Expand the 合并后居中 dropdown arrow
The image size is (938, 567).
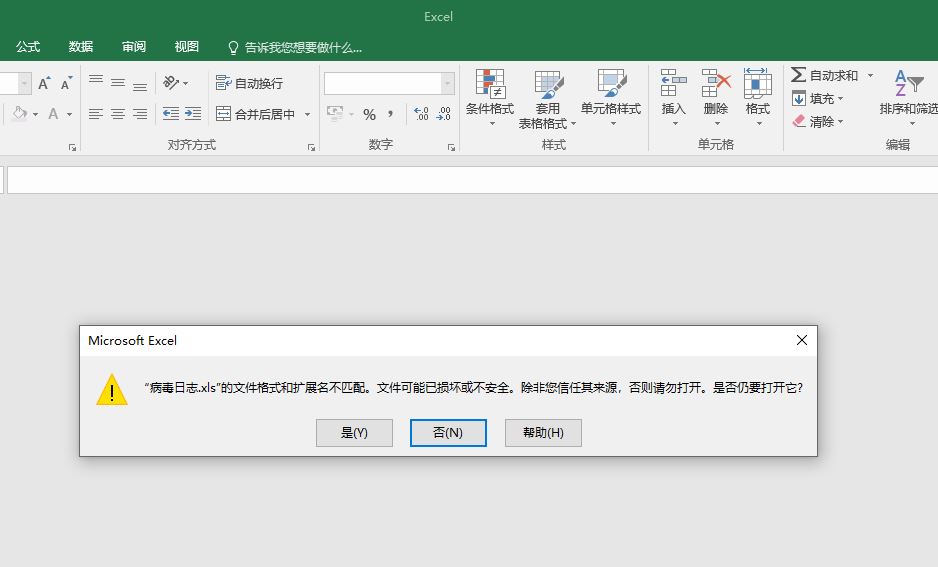click(307, 114)
